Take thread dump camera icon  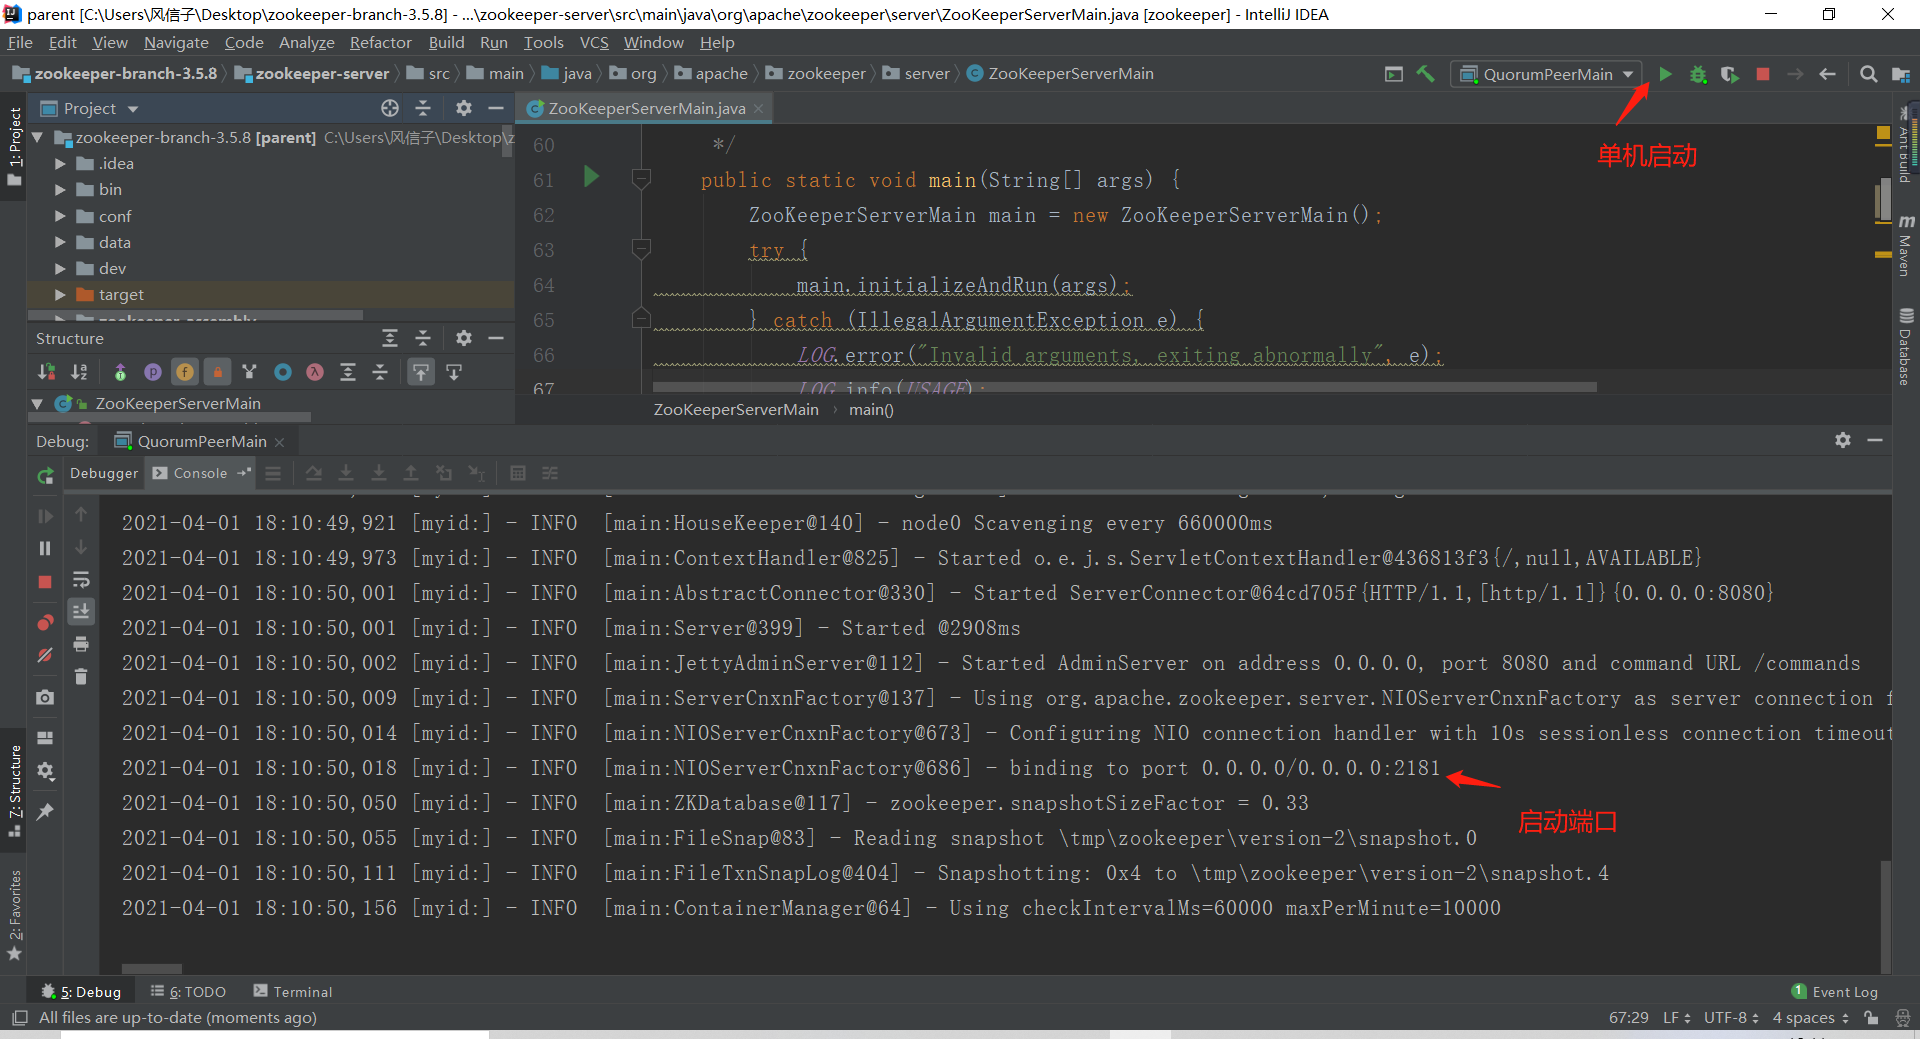pyautogui.click(x=45, y=697)
